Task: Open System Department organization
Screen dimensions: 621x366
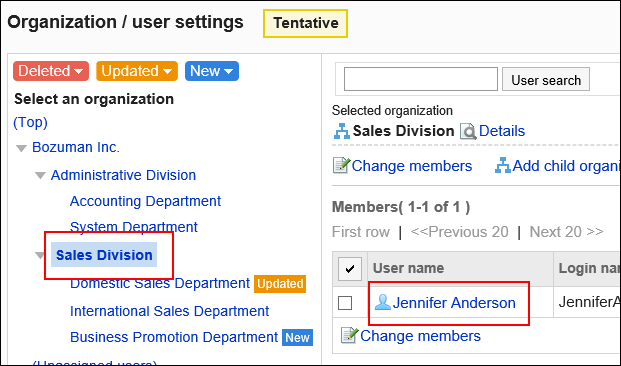Action: click(133, 227)
